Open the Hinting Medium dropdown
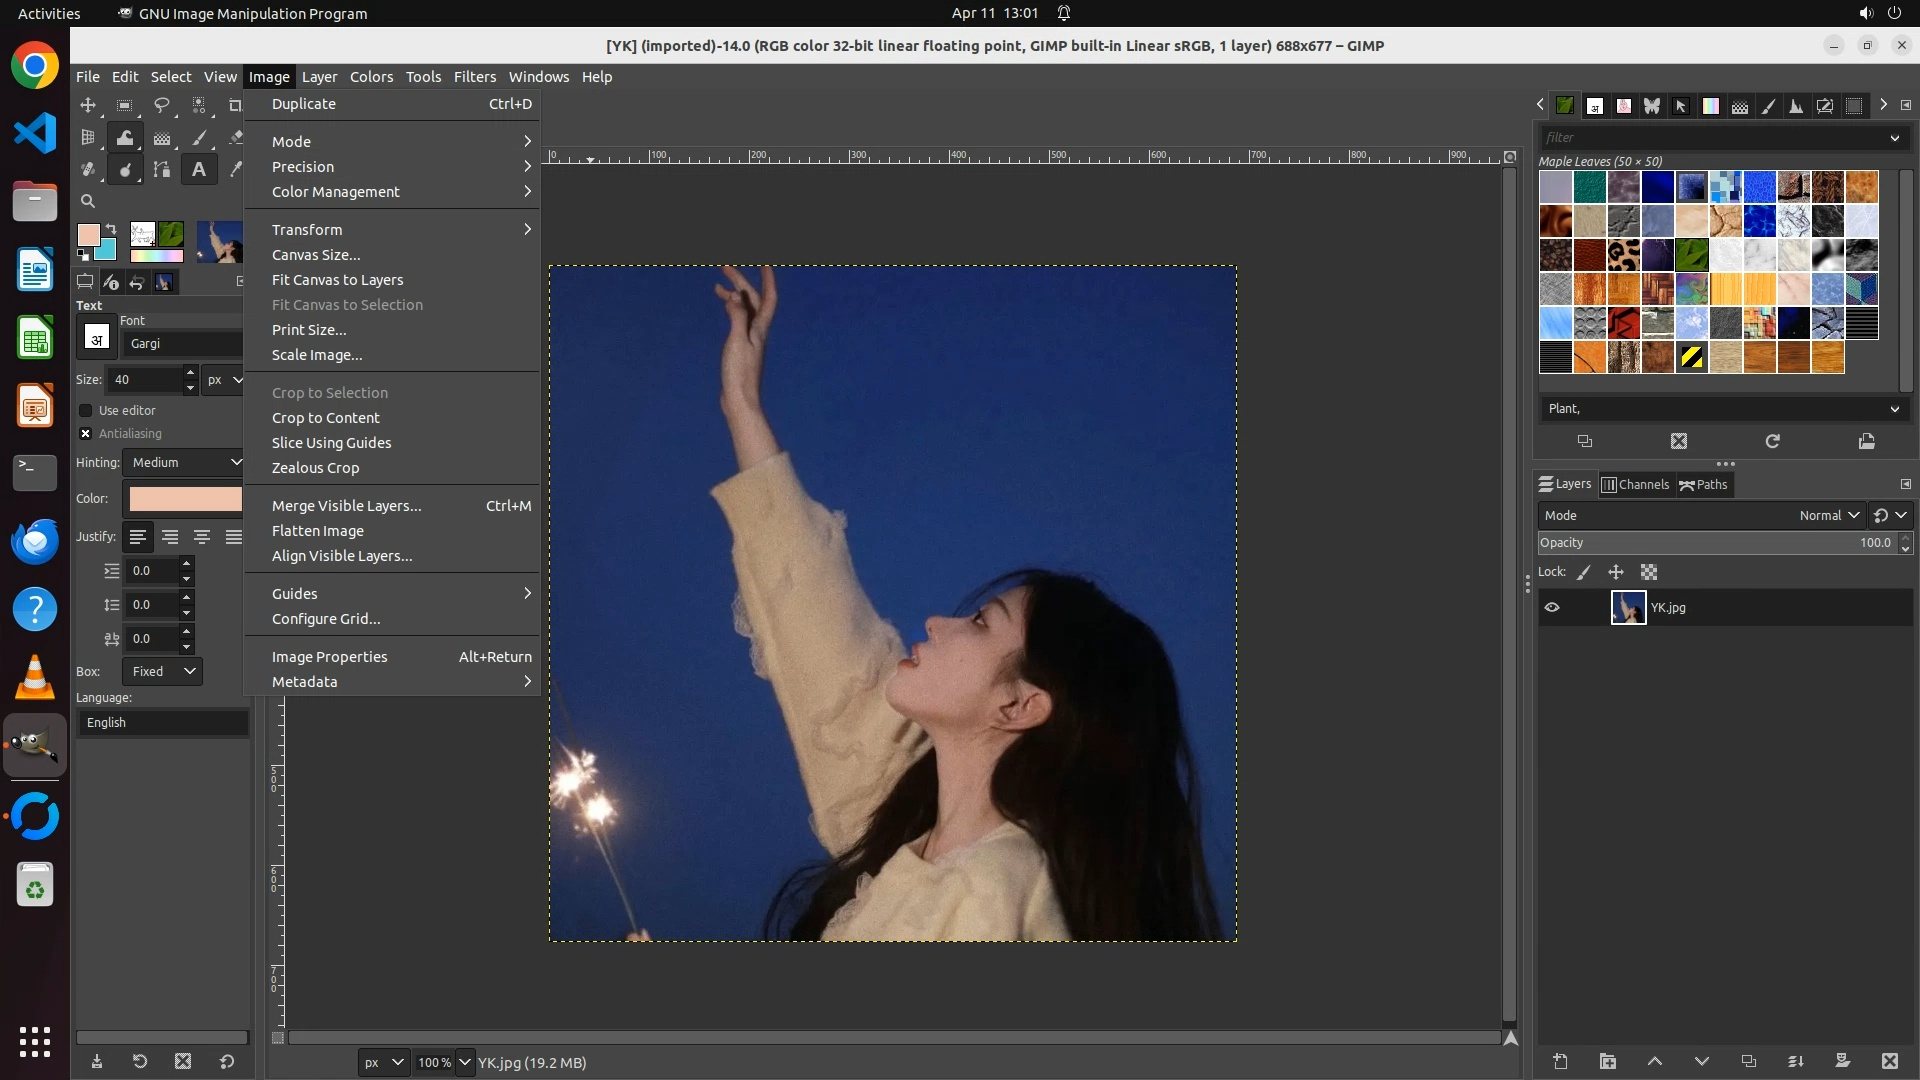This screenshot has width=1920, height=1080. [x=184, y=462]
